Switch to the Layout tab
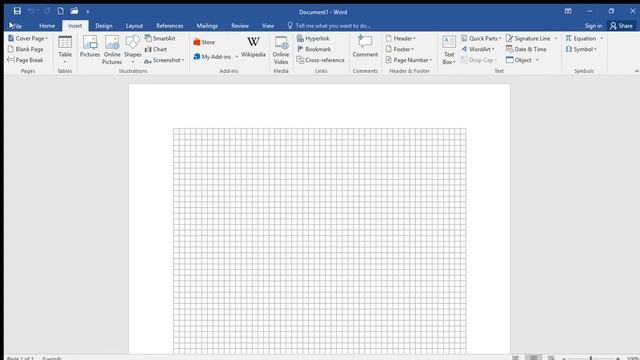This screenshot has height=360, width=640. [134, 26]
